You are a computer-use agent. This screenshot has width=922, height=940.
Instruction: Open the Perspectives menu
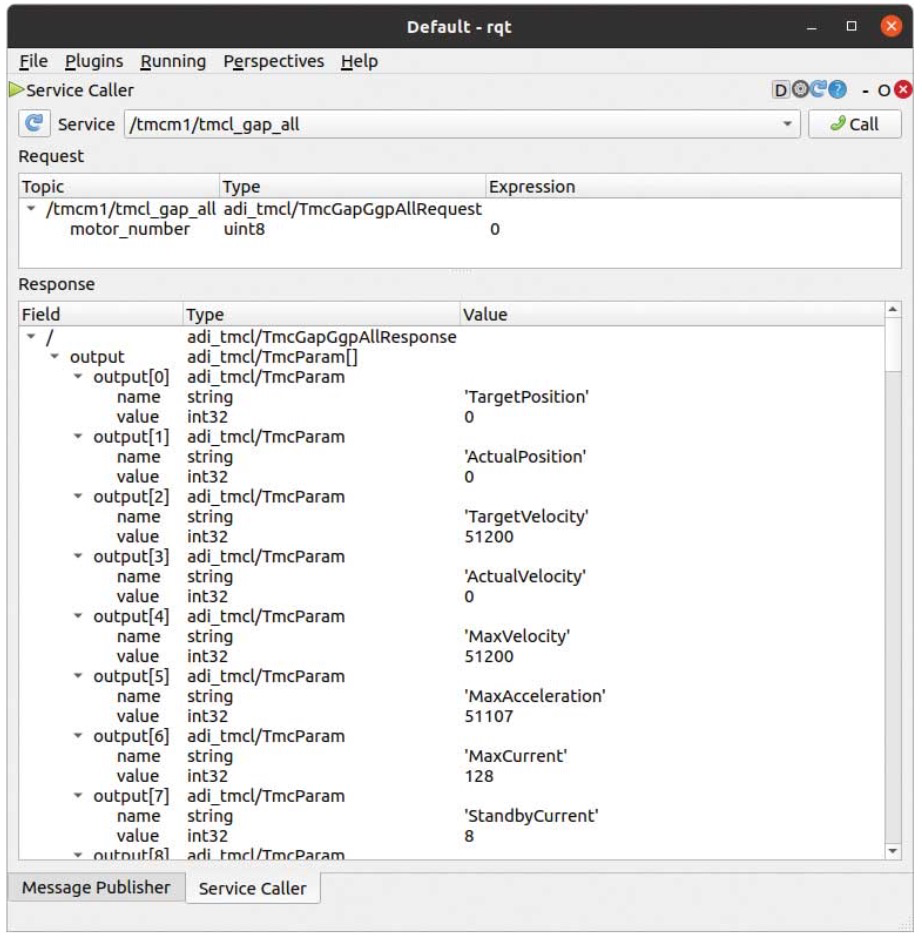pyautogui.click(x=273, y=61)
